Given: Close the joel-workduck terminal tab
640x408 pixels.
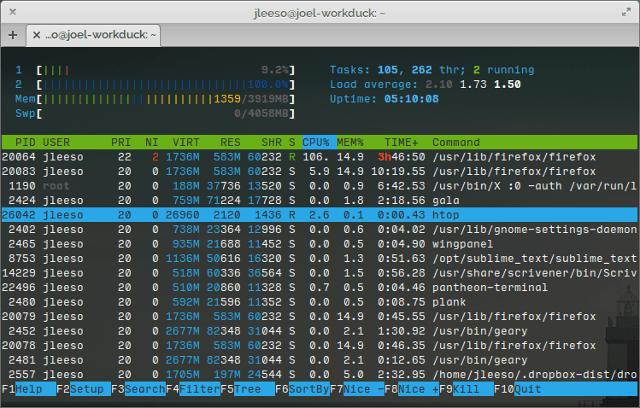Looking at the screenshot, I should coord(37,35).
